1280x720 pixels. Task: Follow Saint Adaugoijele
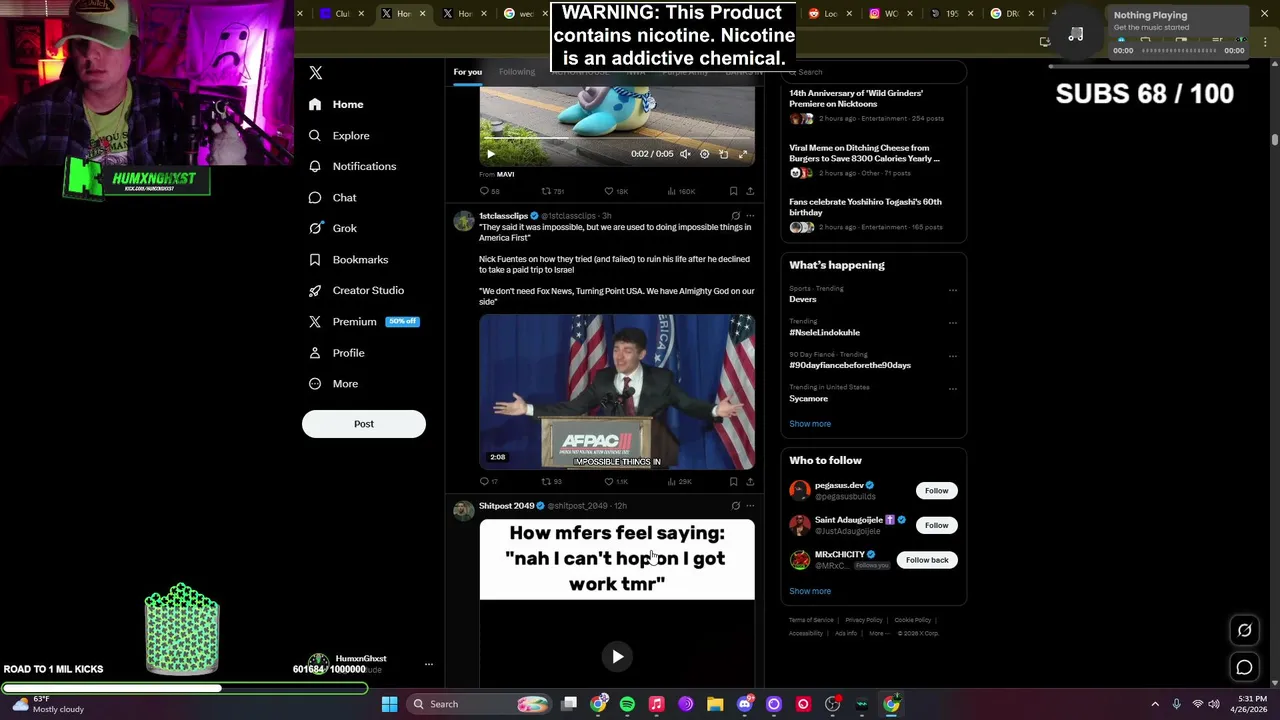point(936,525)
